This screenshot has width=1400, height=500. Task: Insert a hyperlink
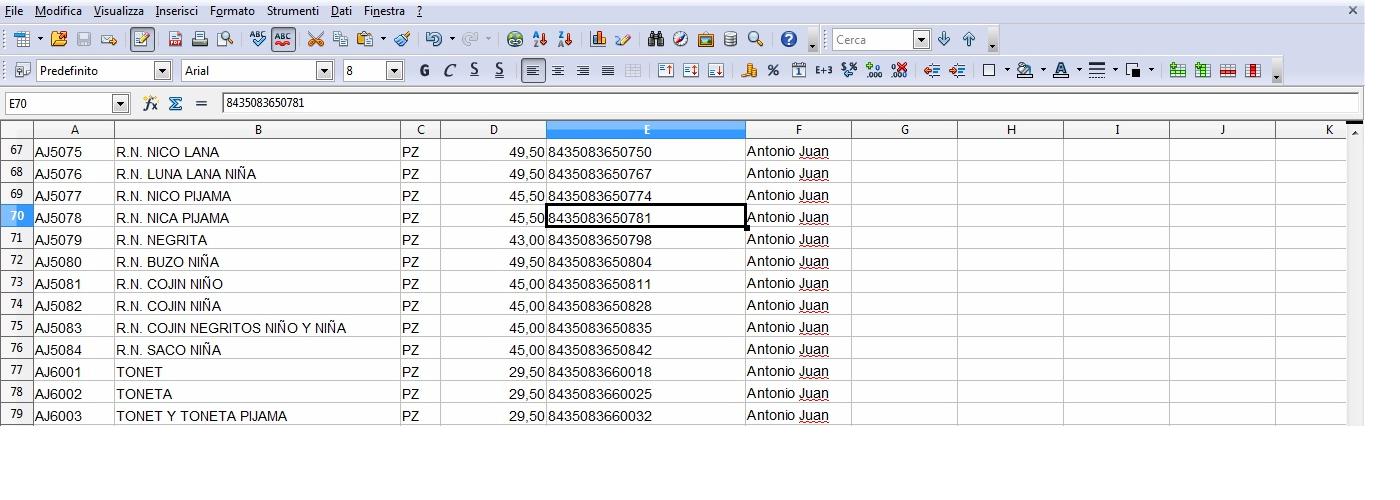coord(515,39)
